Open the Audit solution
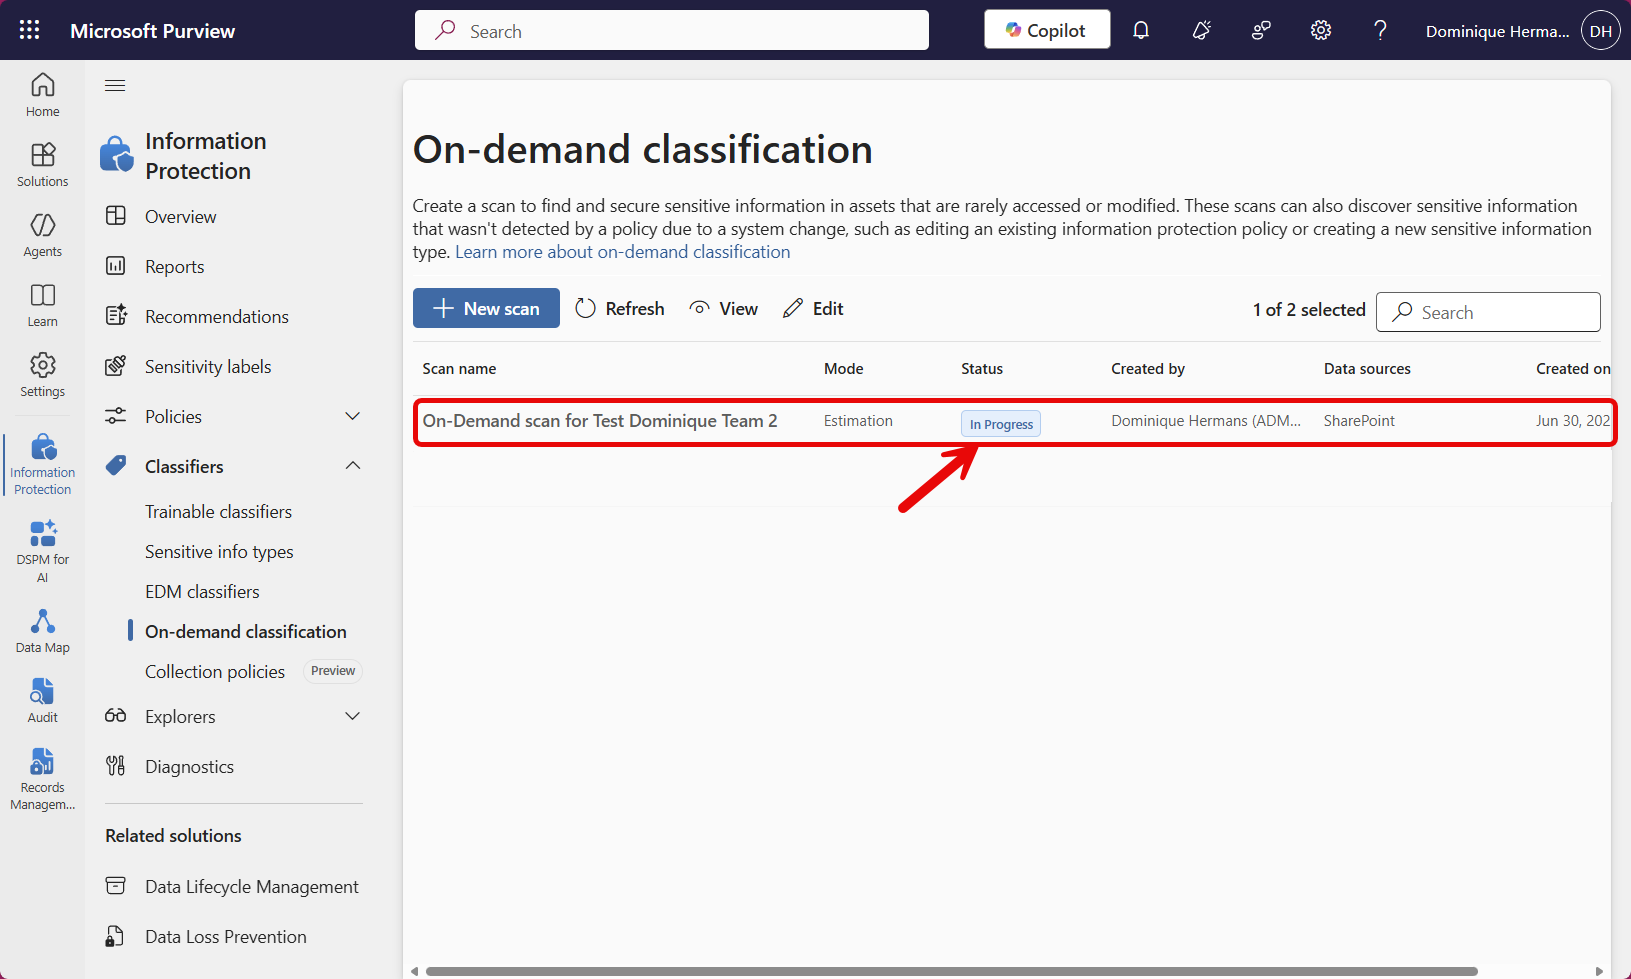 click(42, 698)
